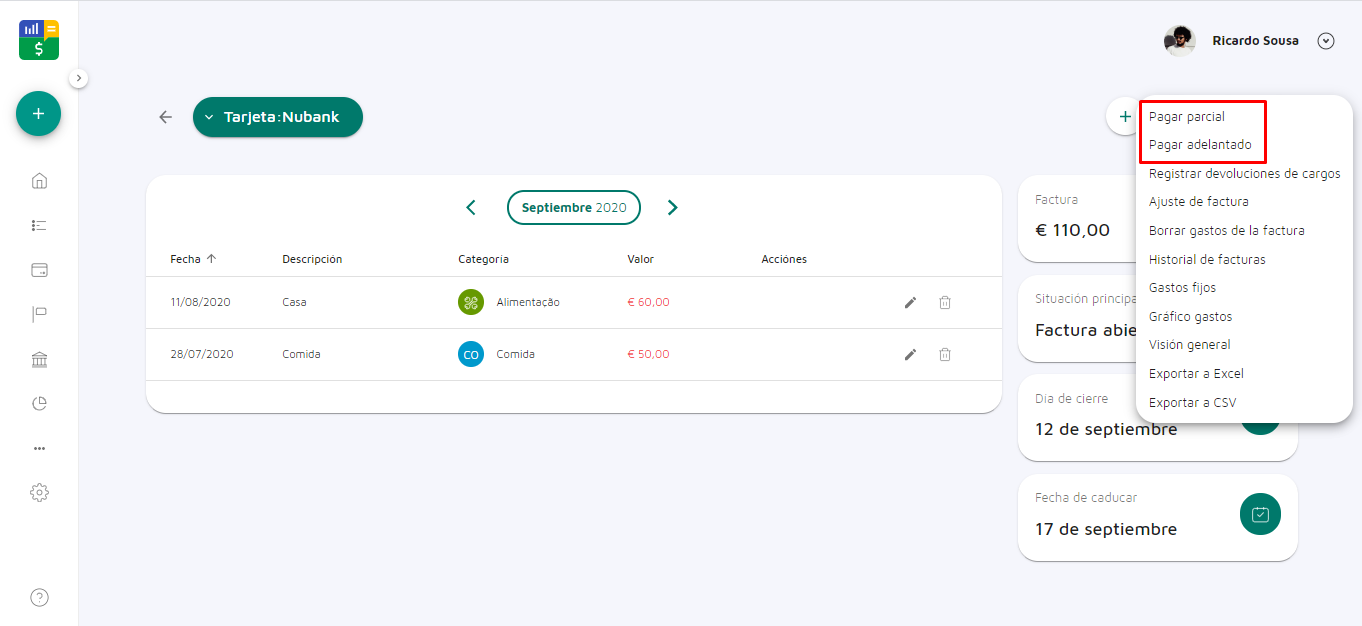Choose Exportar a Excel menu option
This screenshot has height=626, width=1362.
tap(1196, 374)
